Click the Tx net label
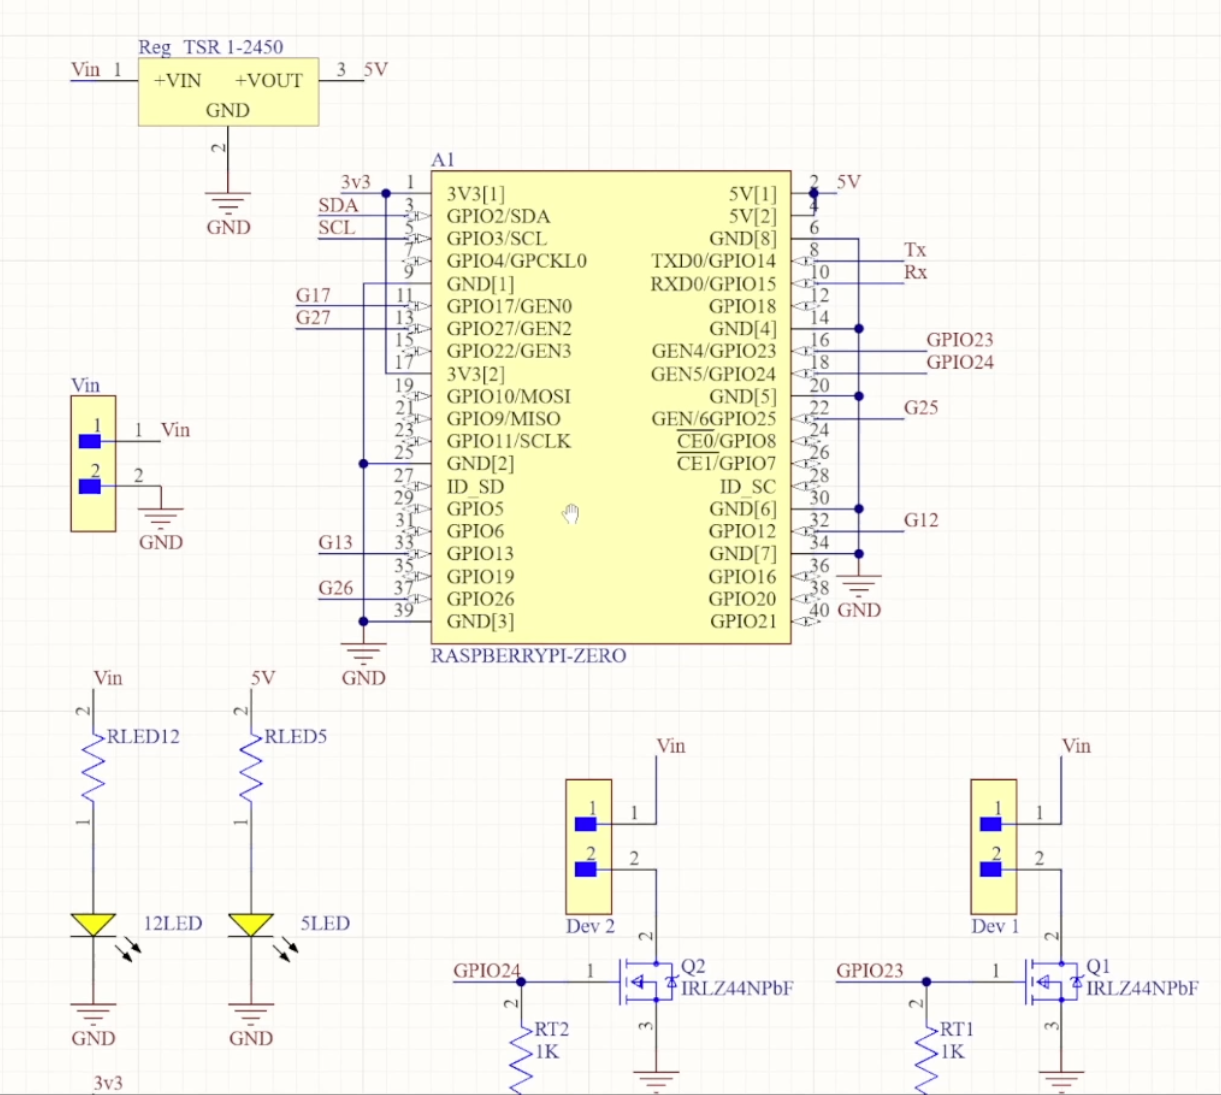This screenshot has width=1221, height=1095. 915,250
